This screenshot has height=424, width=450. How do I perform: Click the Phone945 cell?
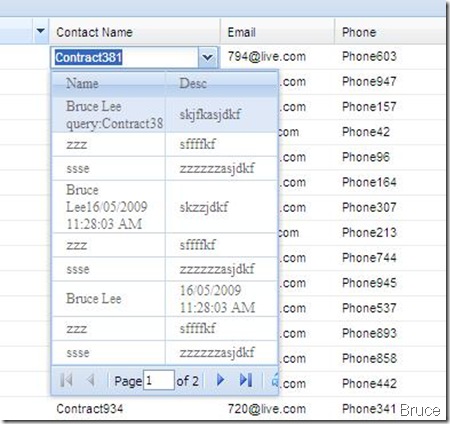390,283
